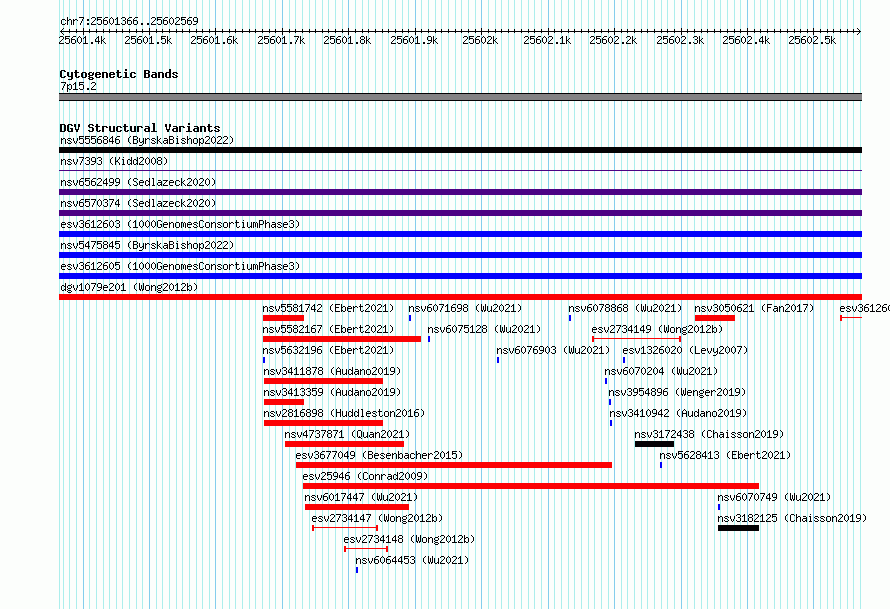Open nsv3413359 (Audano2019) variant

point(332,392)
